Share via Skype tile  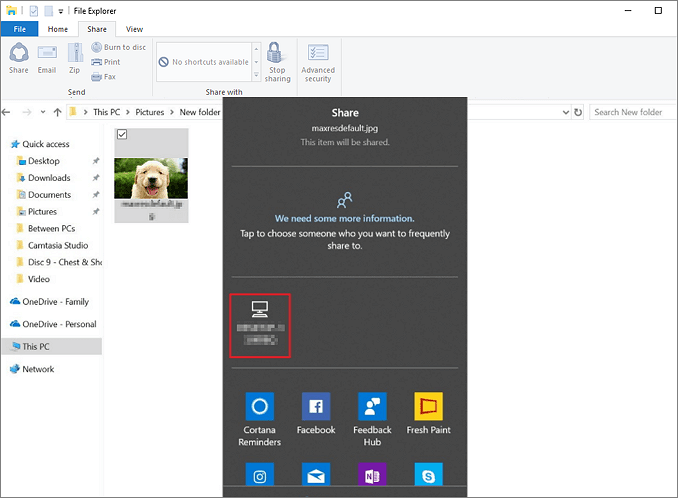coord(428,474)
